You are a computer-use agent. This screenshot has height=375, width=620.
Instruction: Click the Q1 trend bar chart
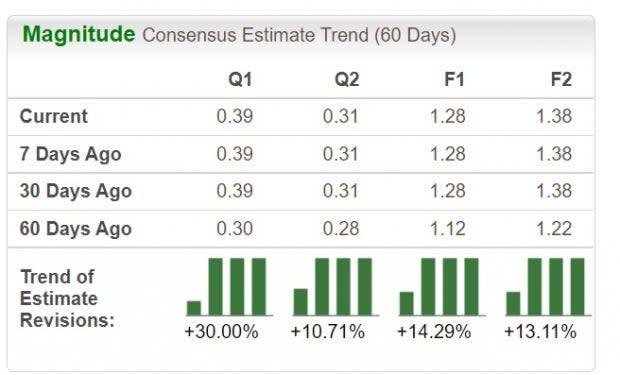tap(229, 287)
